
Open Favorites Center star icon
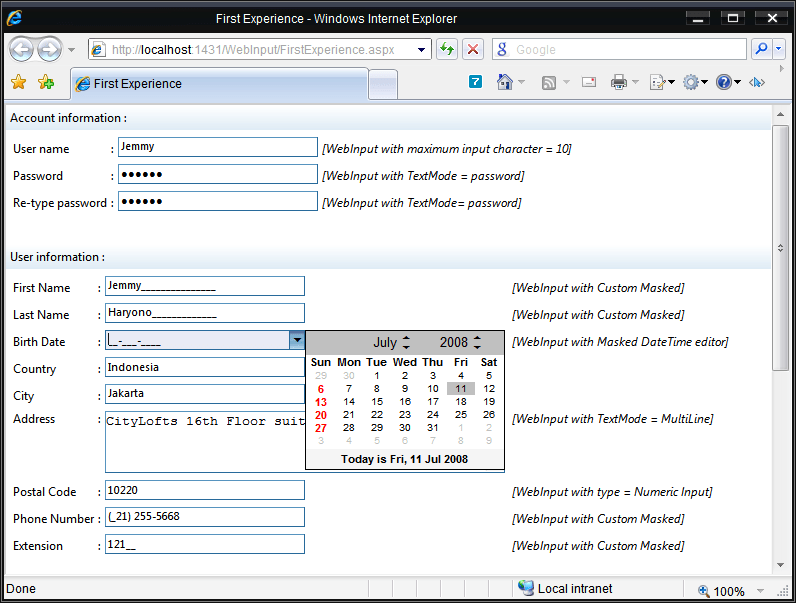19,83
